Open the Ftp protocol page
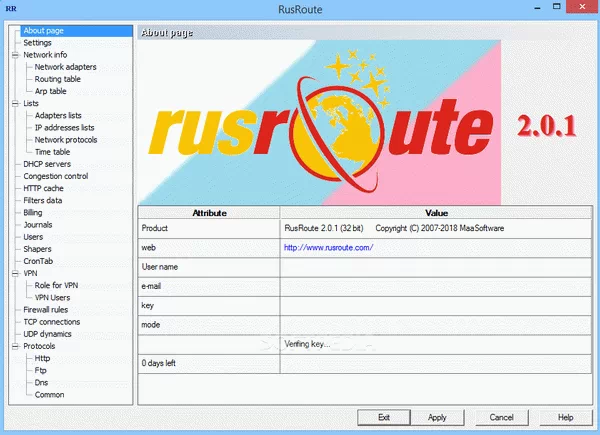600x435 pixels. tap(40, 371)
